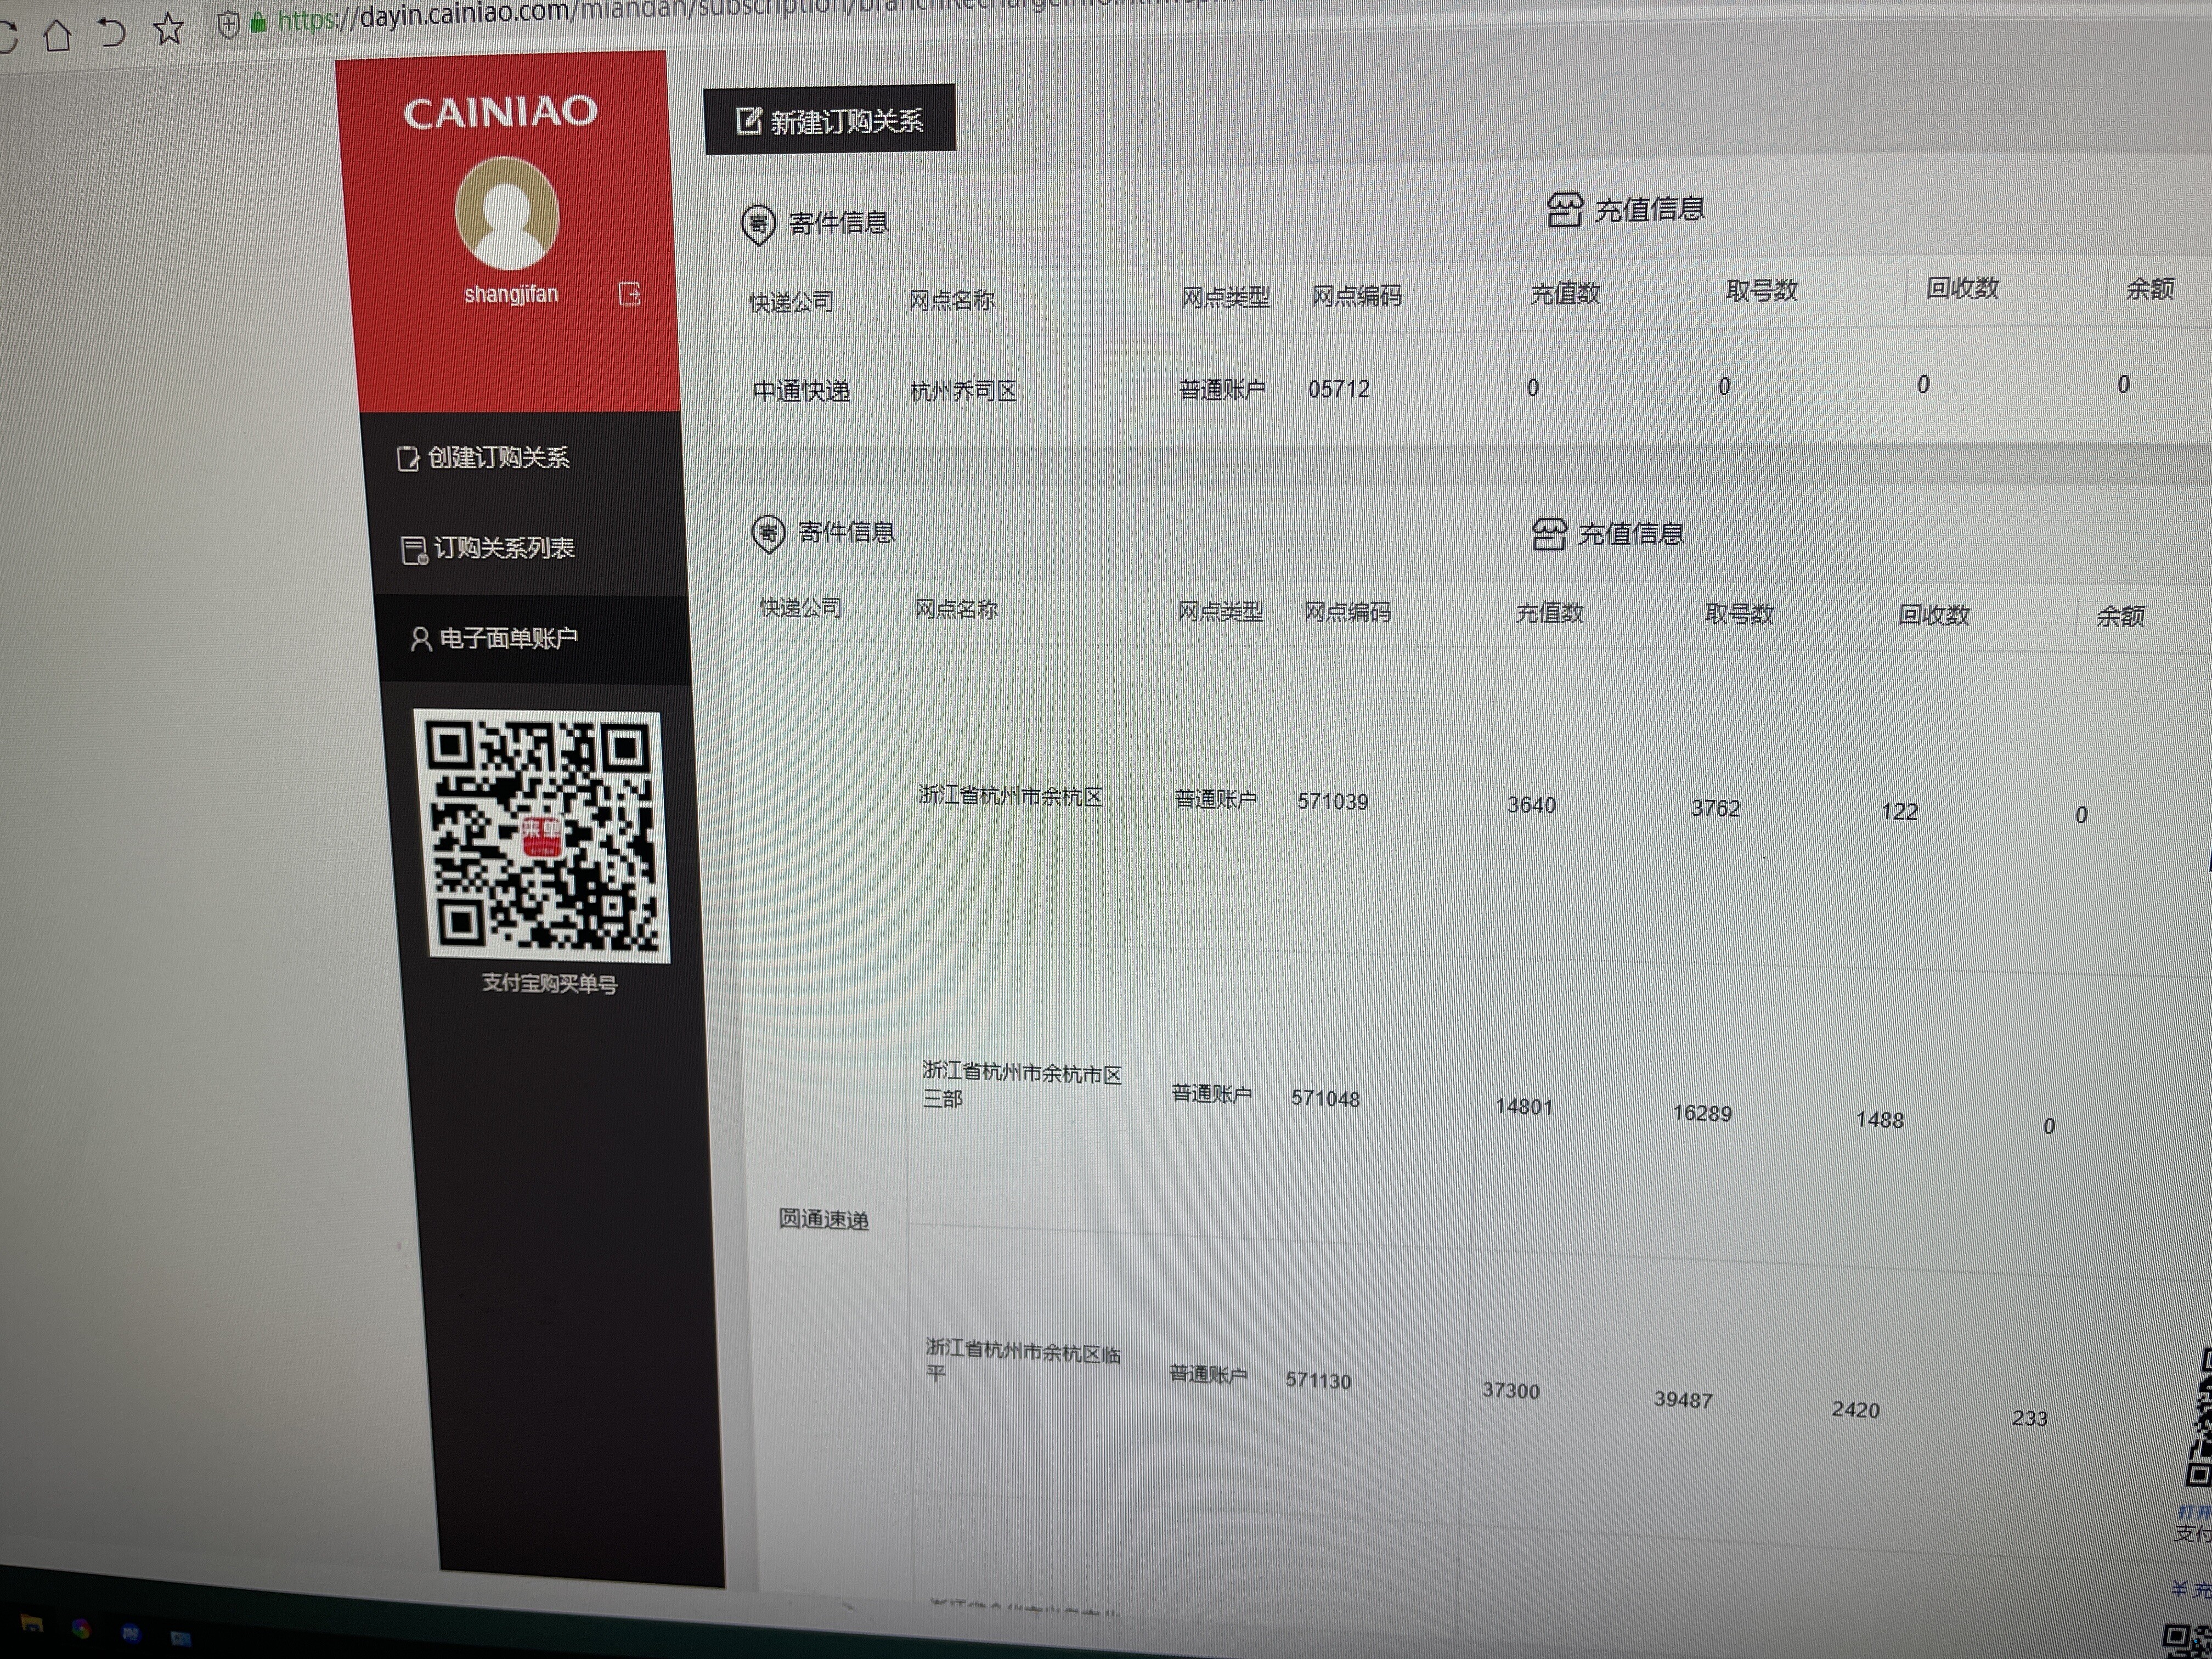Image resolution: width=2212 pixels, height=1659 pixels.
Task: Click branch code 571048
Action: (1325, 1098)
